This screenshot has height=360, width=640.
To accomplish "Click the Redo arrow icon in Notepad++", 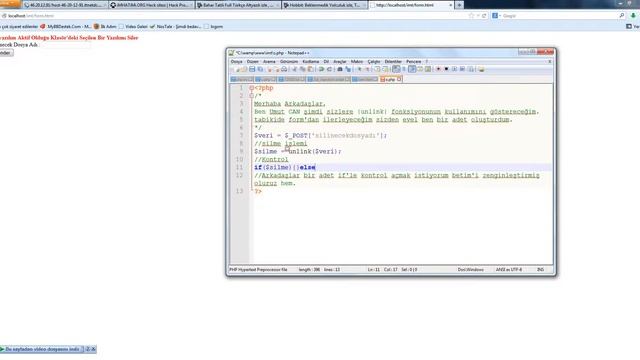I will [x=329, y=69].
